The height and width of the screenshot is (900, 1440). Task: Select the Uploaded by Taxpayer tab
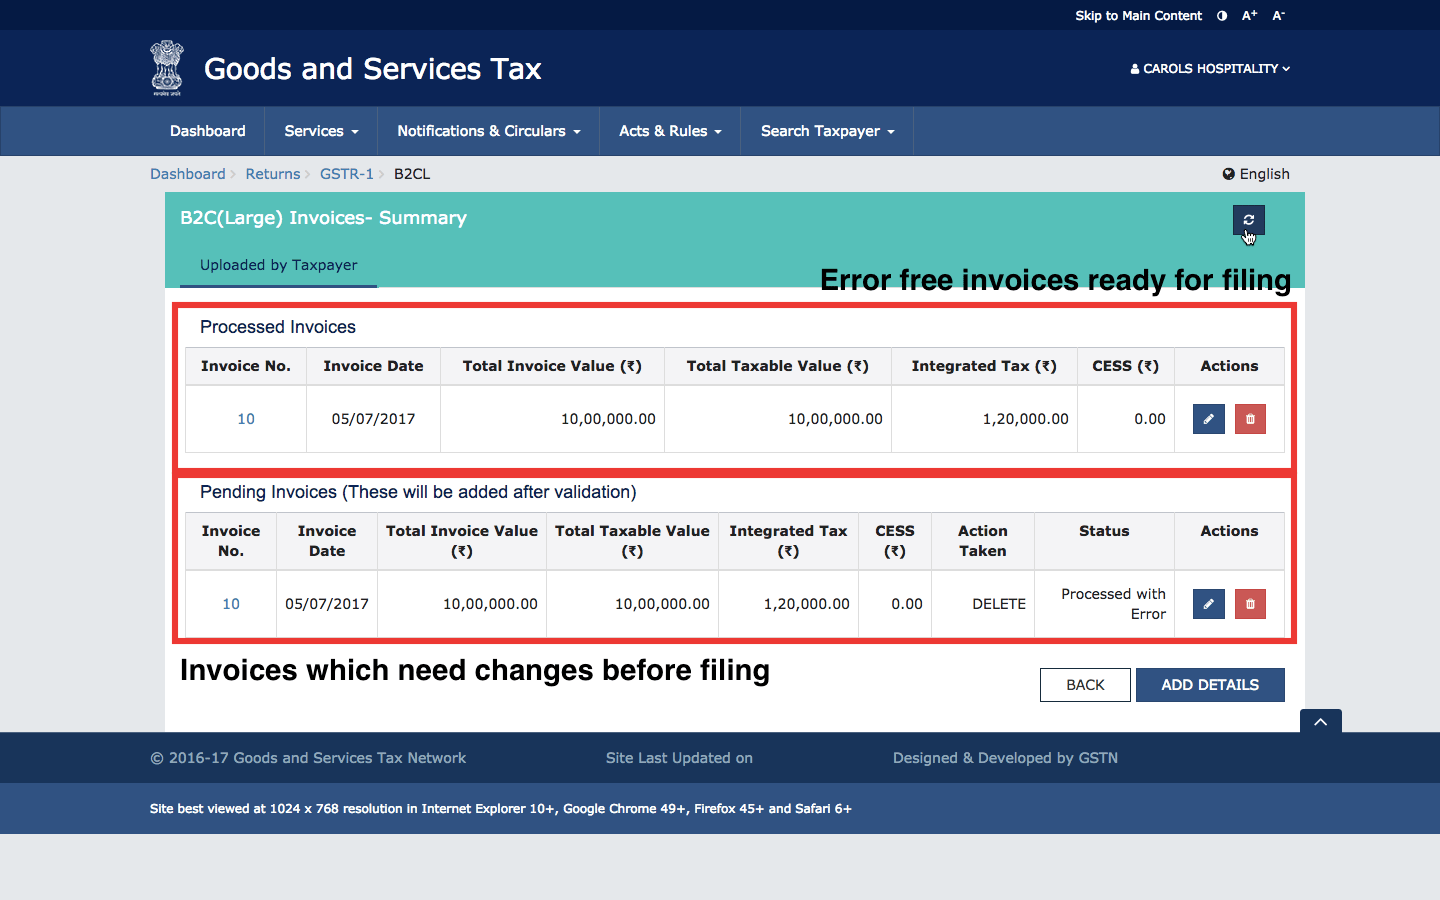(278, 265)
